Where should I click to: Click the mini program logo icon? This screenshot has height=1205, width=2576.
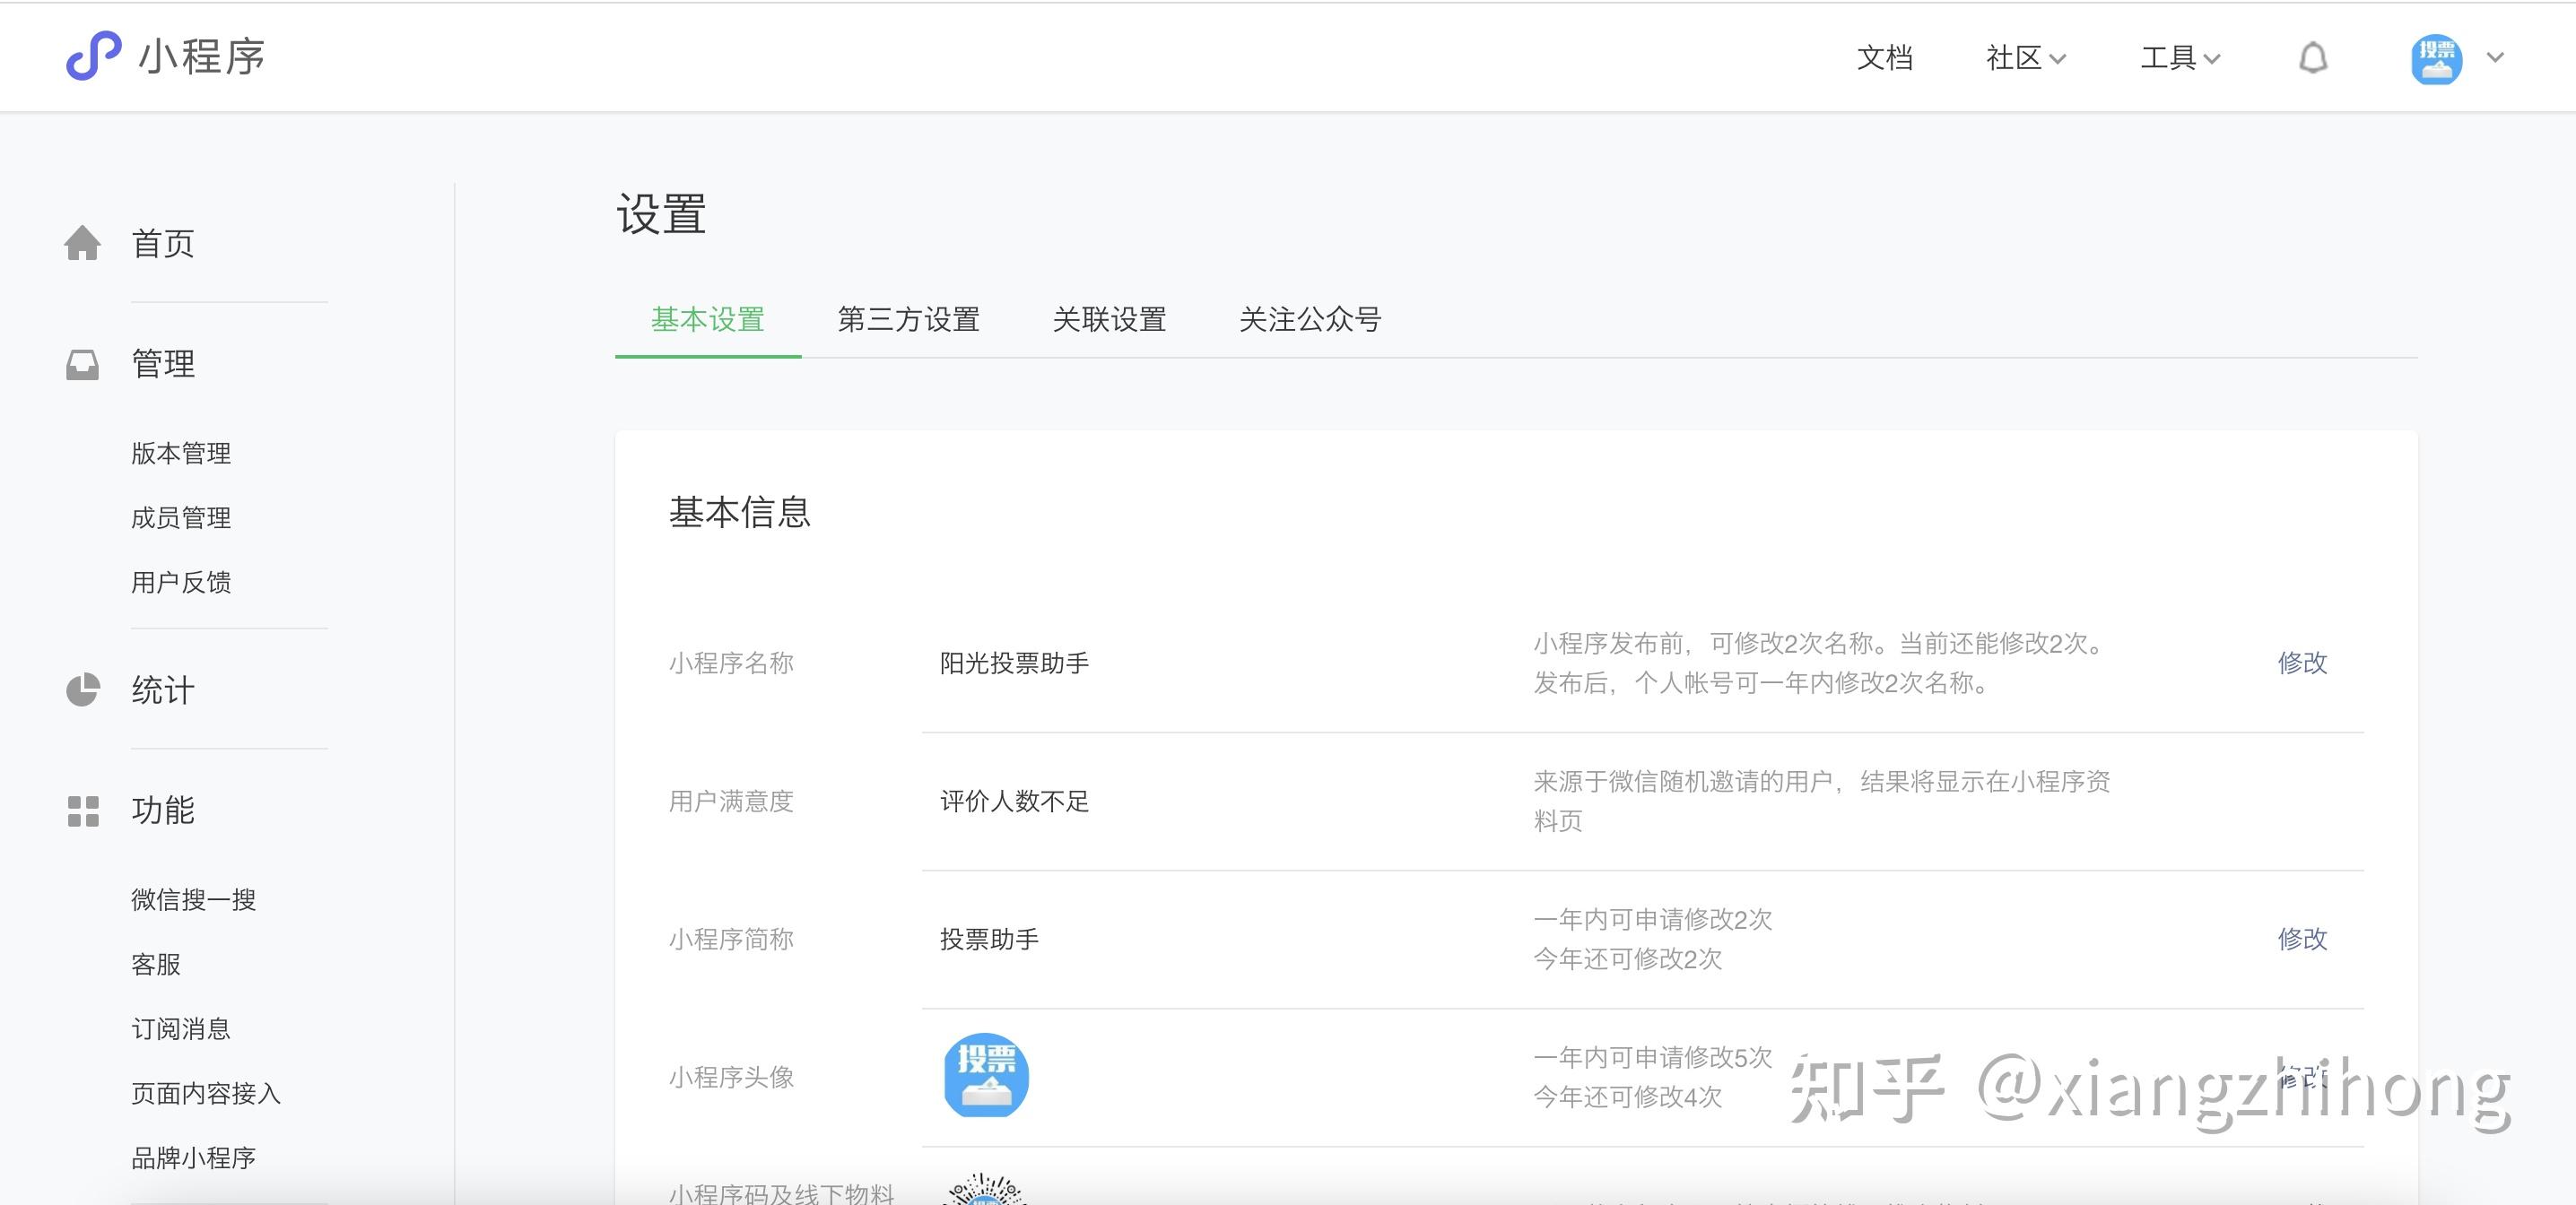tap(93, 55)
